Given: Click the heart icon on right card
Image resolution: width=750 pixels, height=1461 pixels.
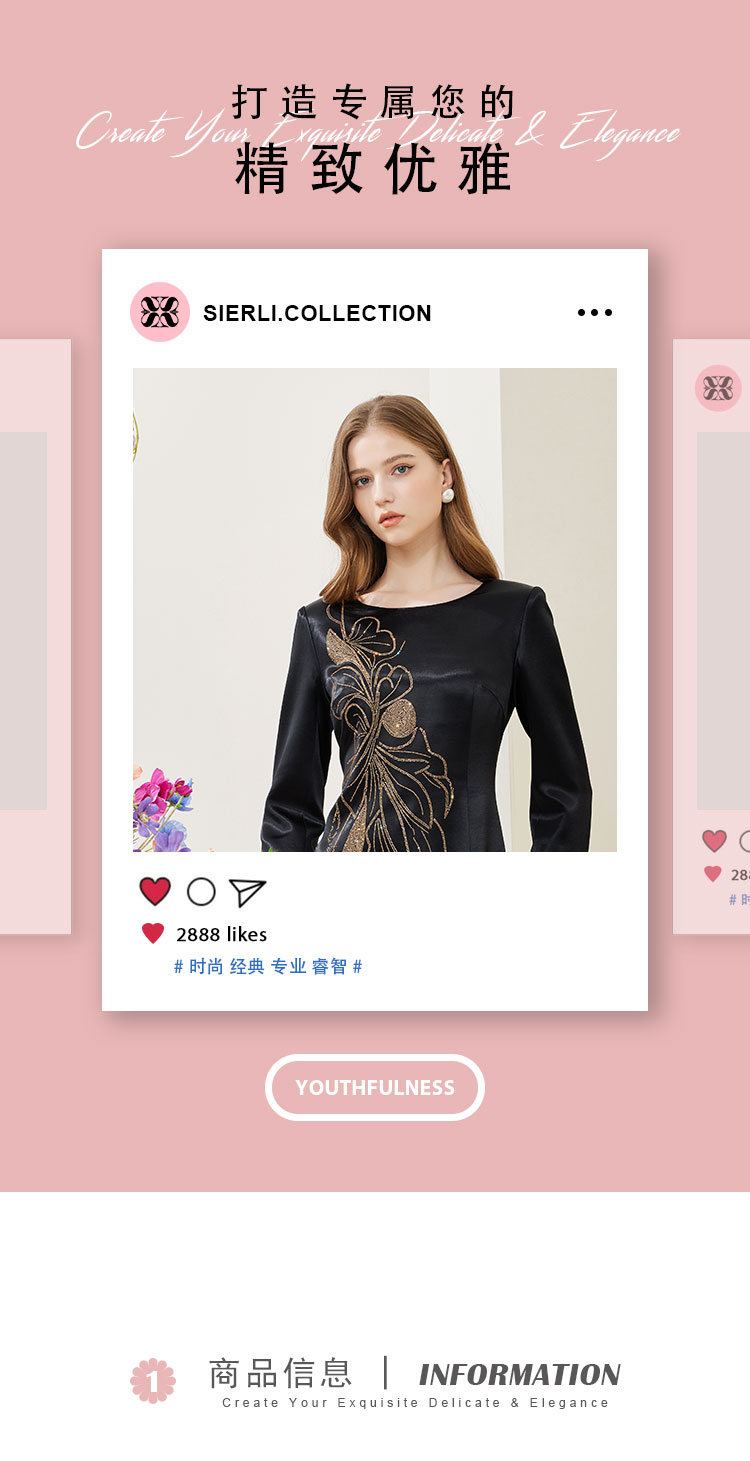Looking at the screenshot, I should 714,841.
